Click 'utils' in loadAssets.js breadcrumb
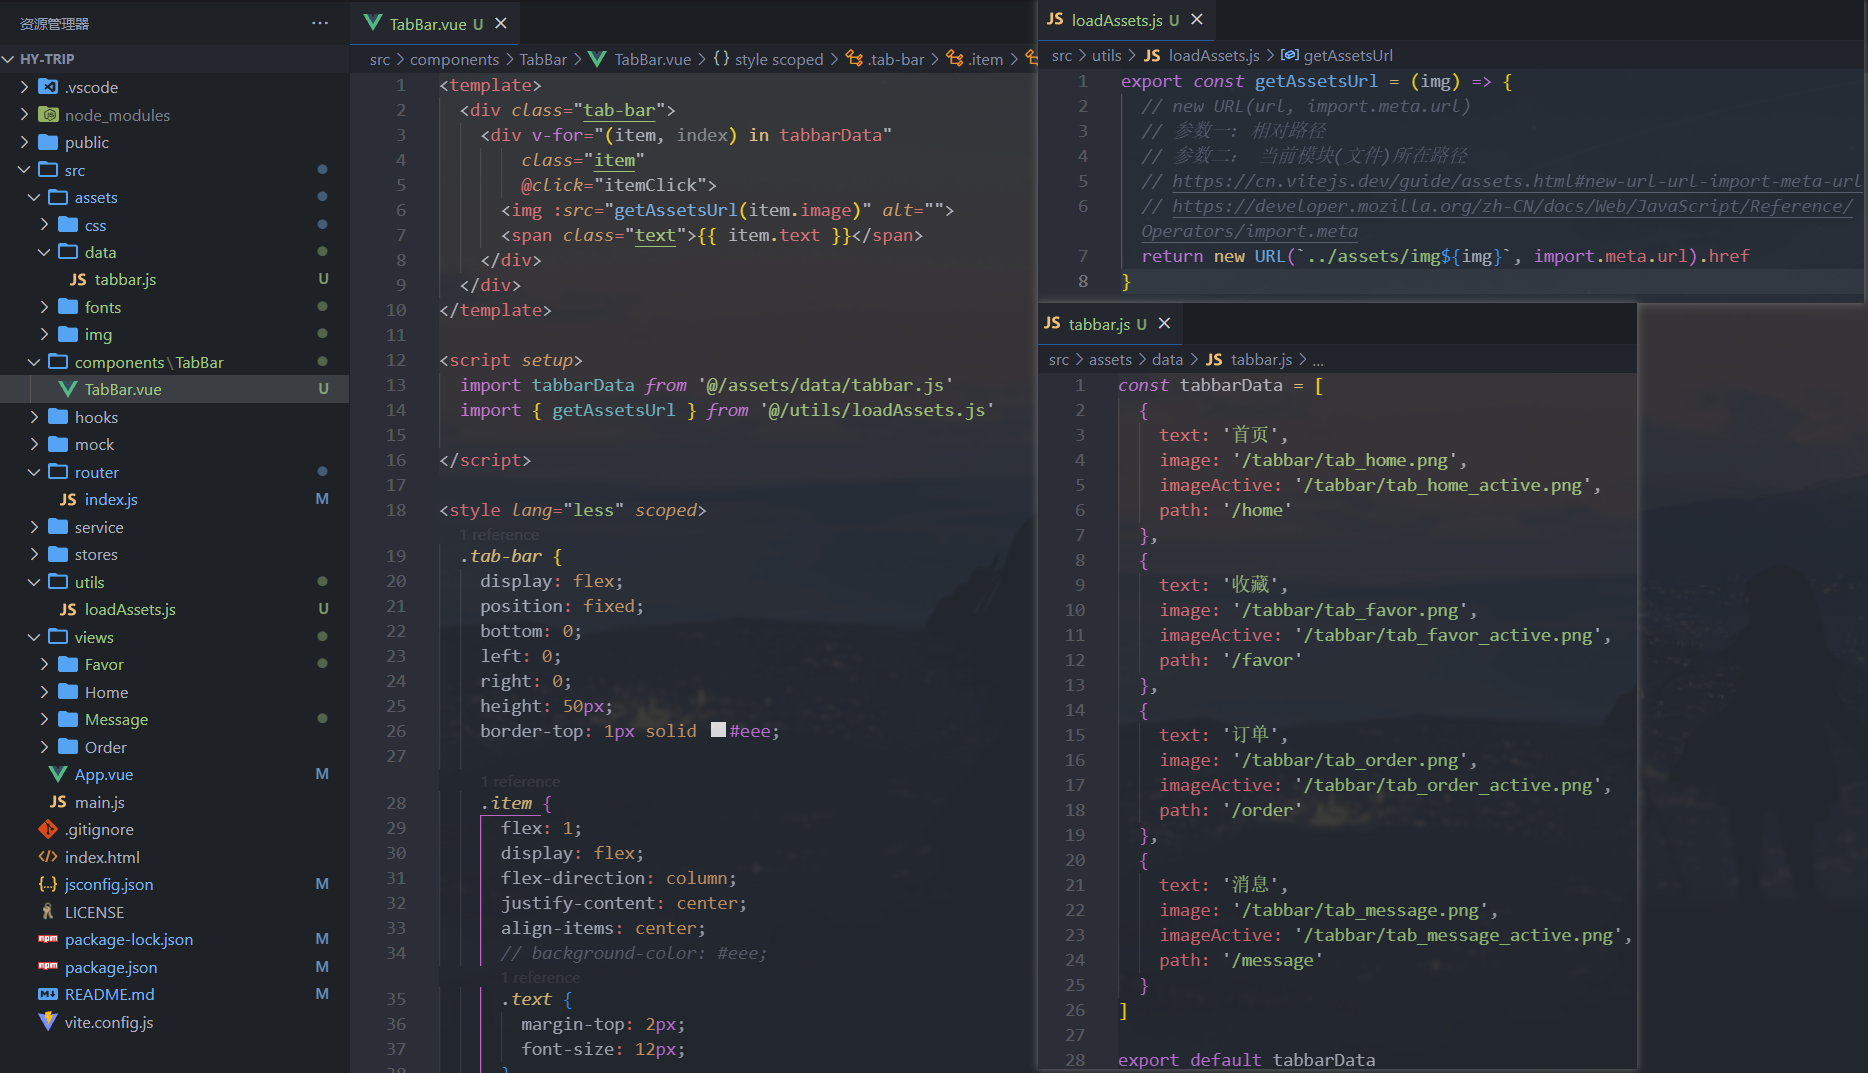This screenshot has width=1868, height=1073. (1106, 55)
